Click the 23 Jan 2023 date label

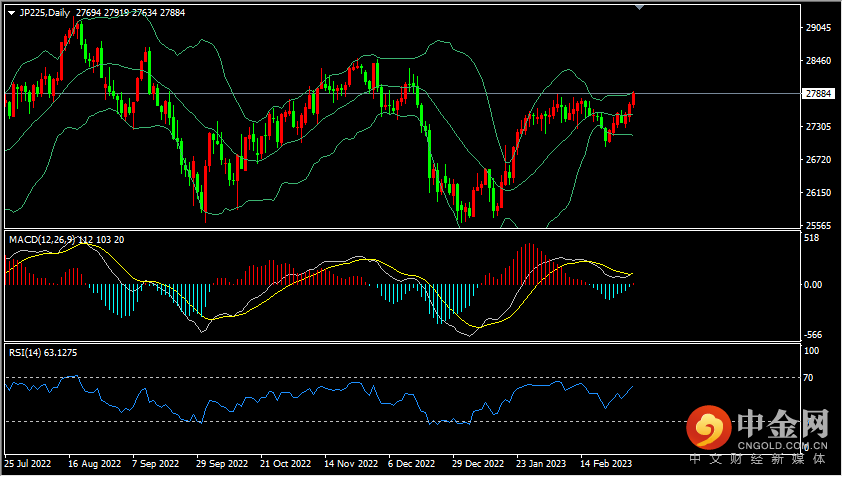[x=541, y=464]
